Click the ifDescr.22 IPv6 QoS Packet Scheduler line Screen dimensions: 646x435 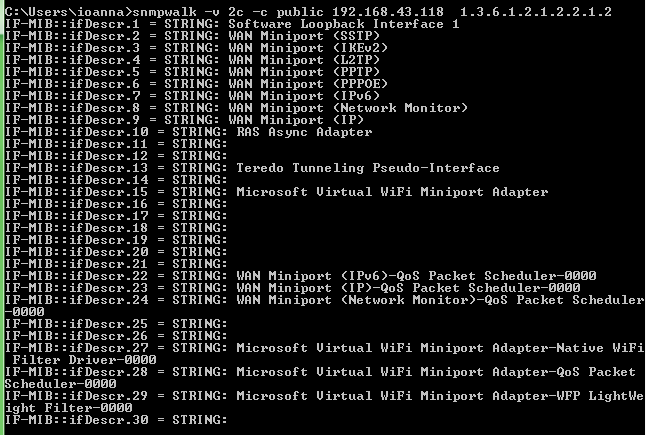(x=300, y=276)
